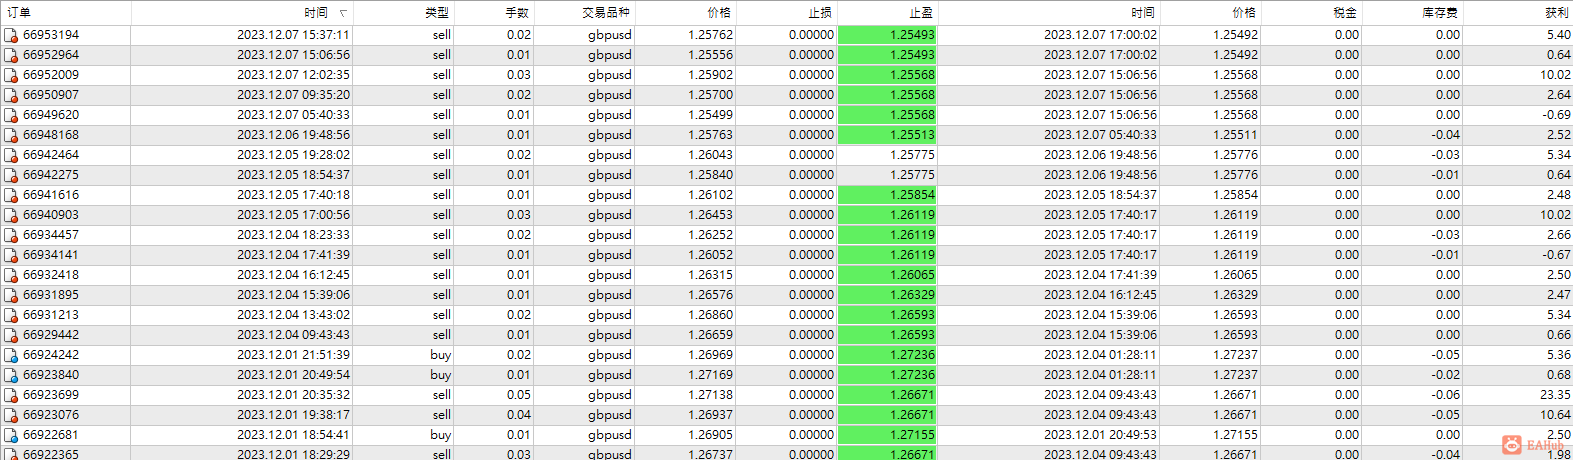
Task: Click profit value -0.69
Action: 1556,115
